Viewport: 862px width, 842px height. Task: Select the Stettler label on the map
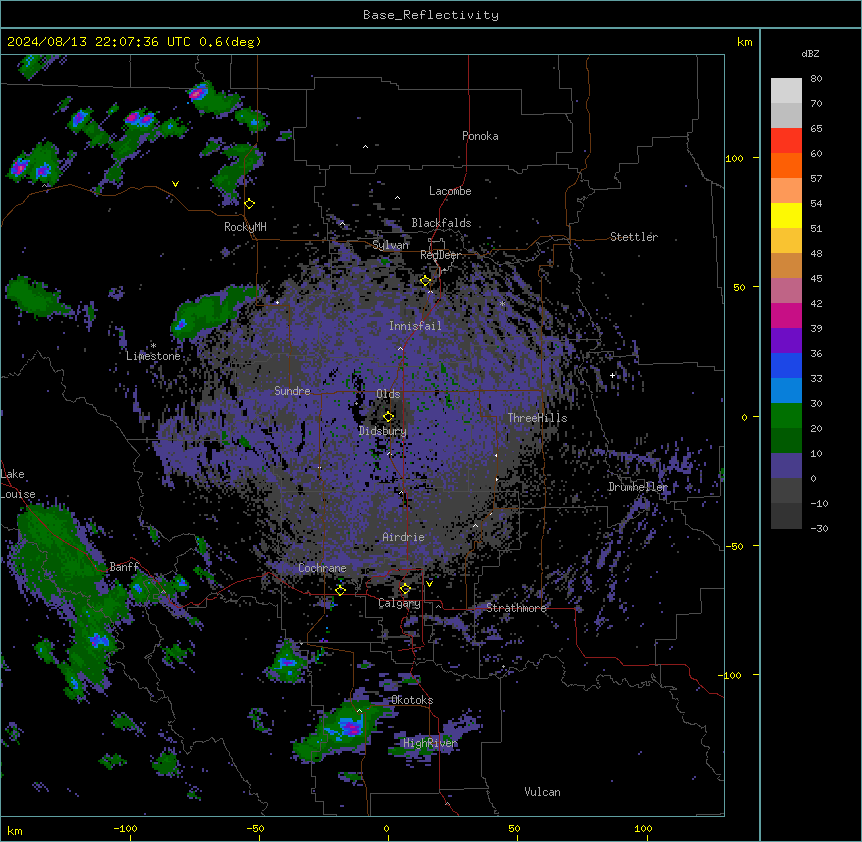(634, 237)
